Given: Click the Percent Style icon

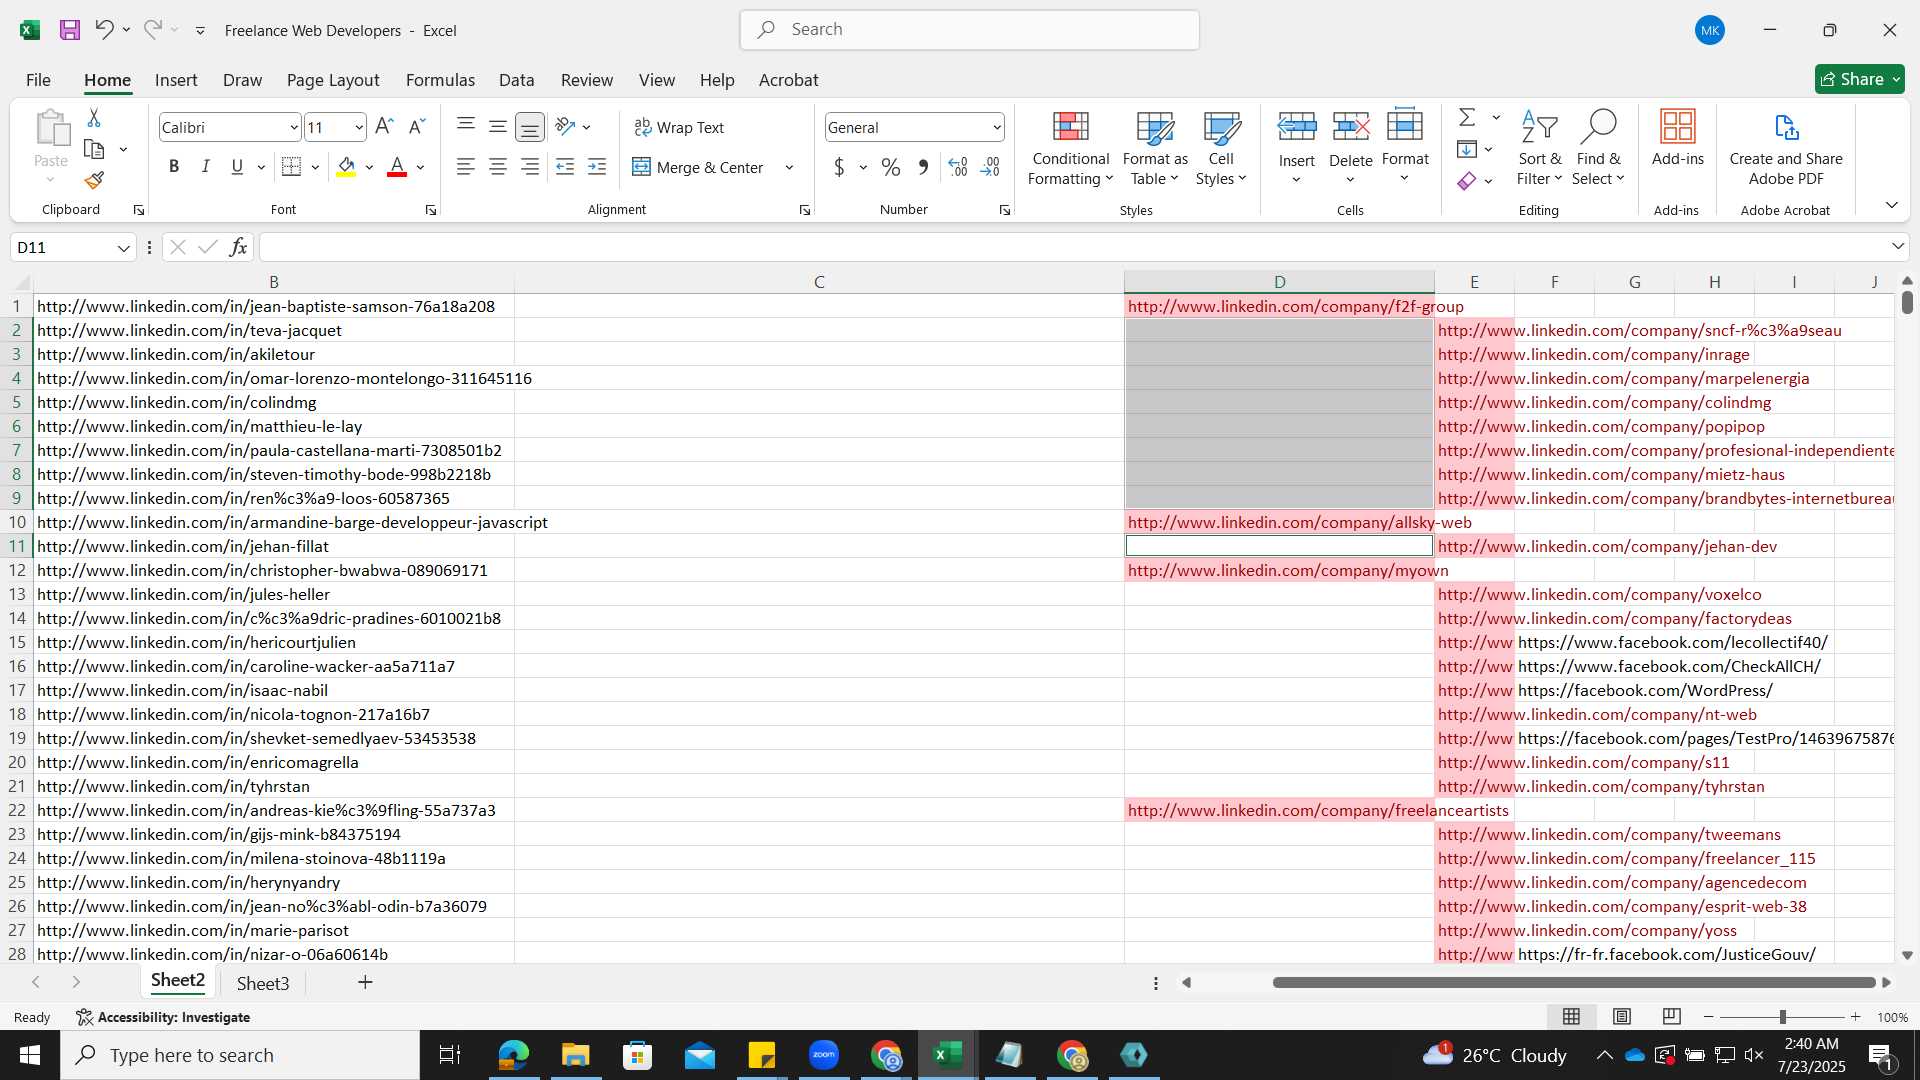Looking at the screenshot, I should pos(891,167).
